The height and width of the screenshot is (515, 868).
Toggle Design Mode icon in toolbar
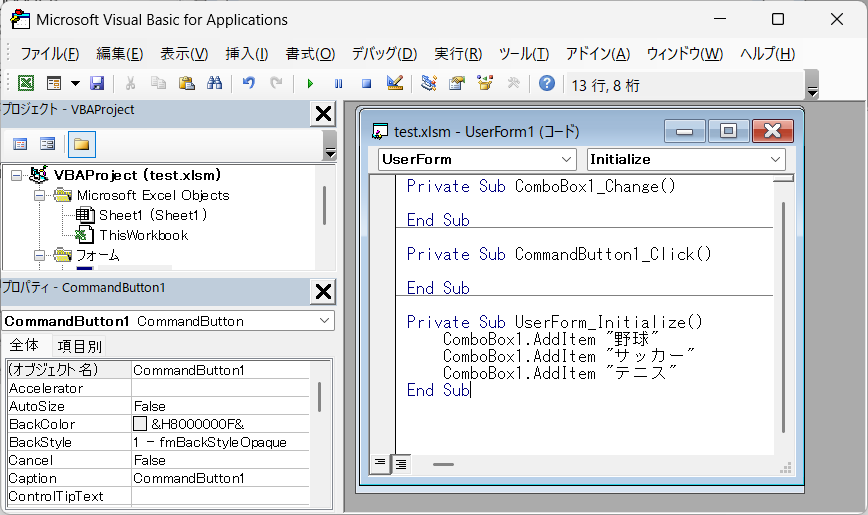point(395,84)
